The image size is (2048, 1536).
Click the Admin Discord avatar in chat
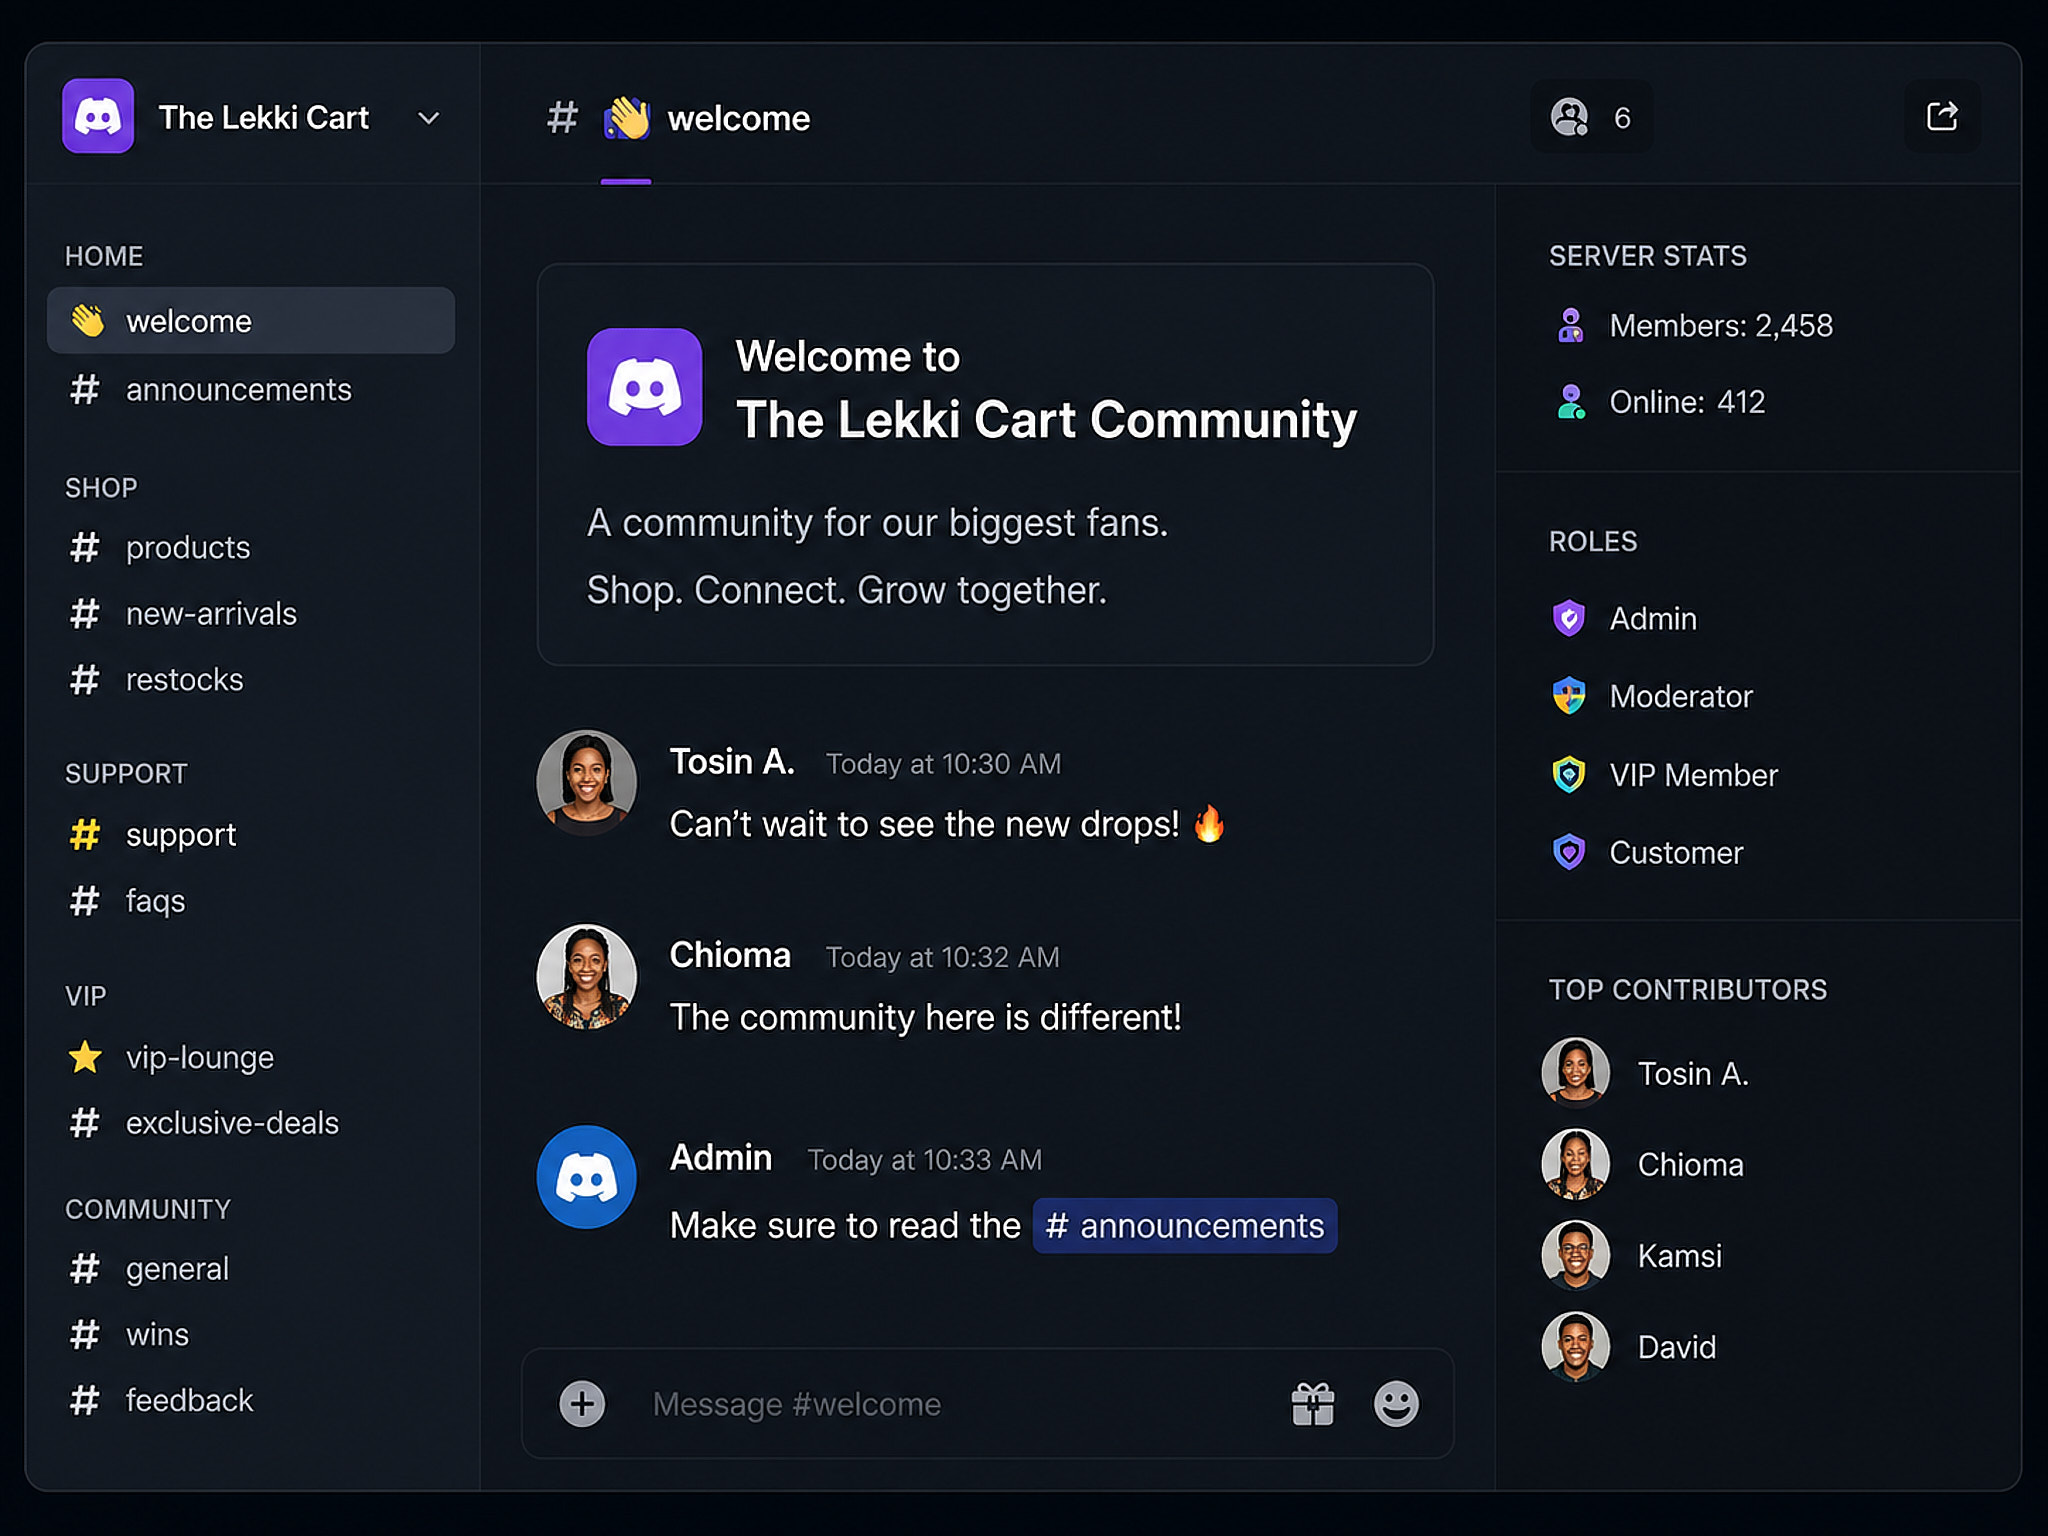click(x=587, y=1177)
